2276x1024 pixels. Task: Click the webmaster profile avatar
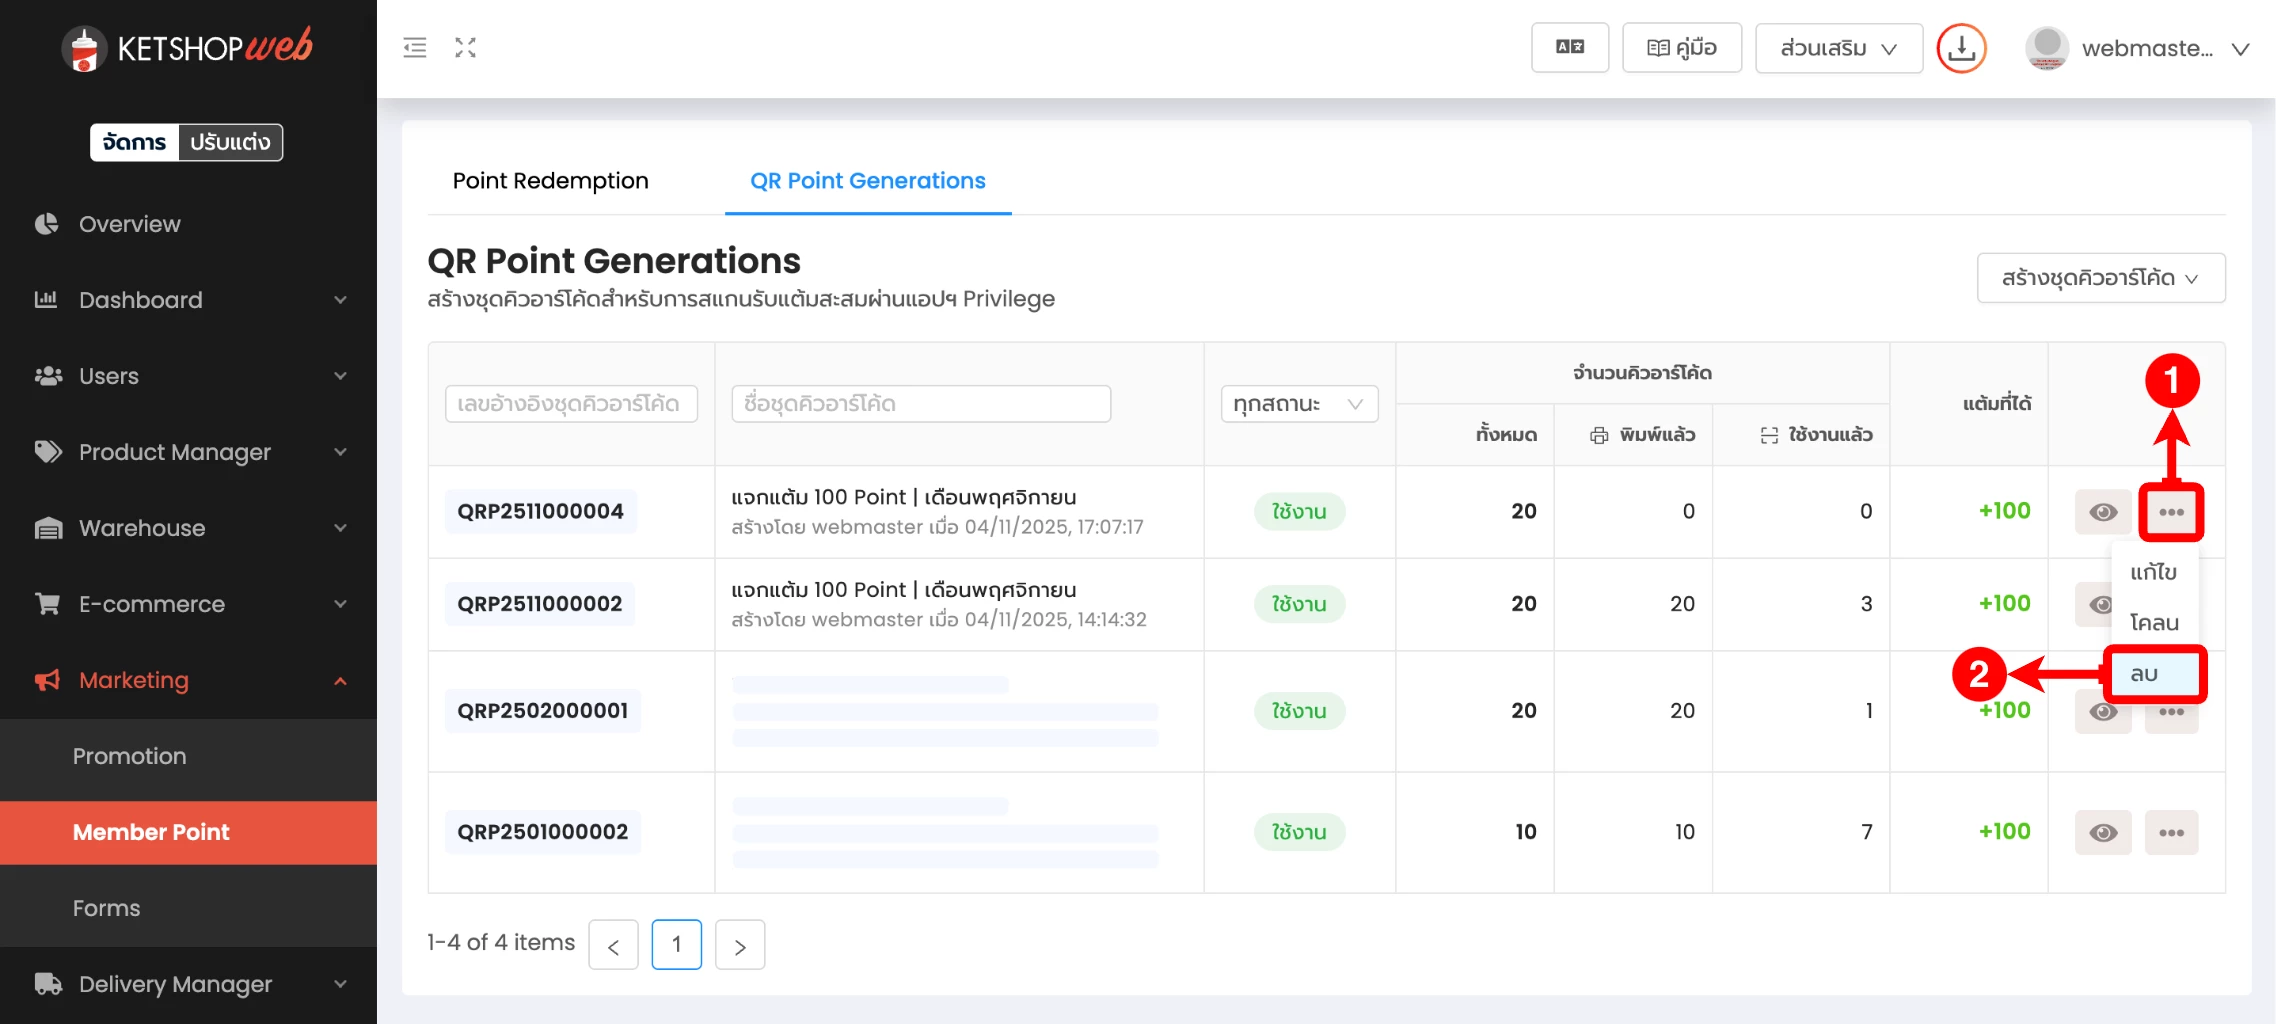coord(2046,48)
